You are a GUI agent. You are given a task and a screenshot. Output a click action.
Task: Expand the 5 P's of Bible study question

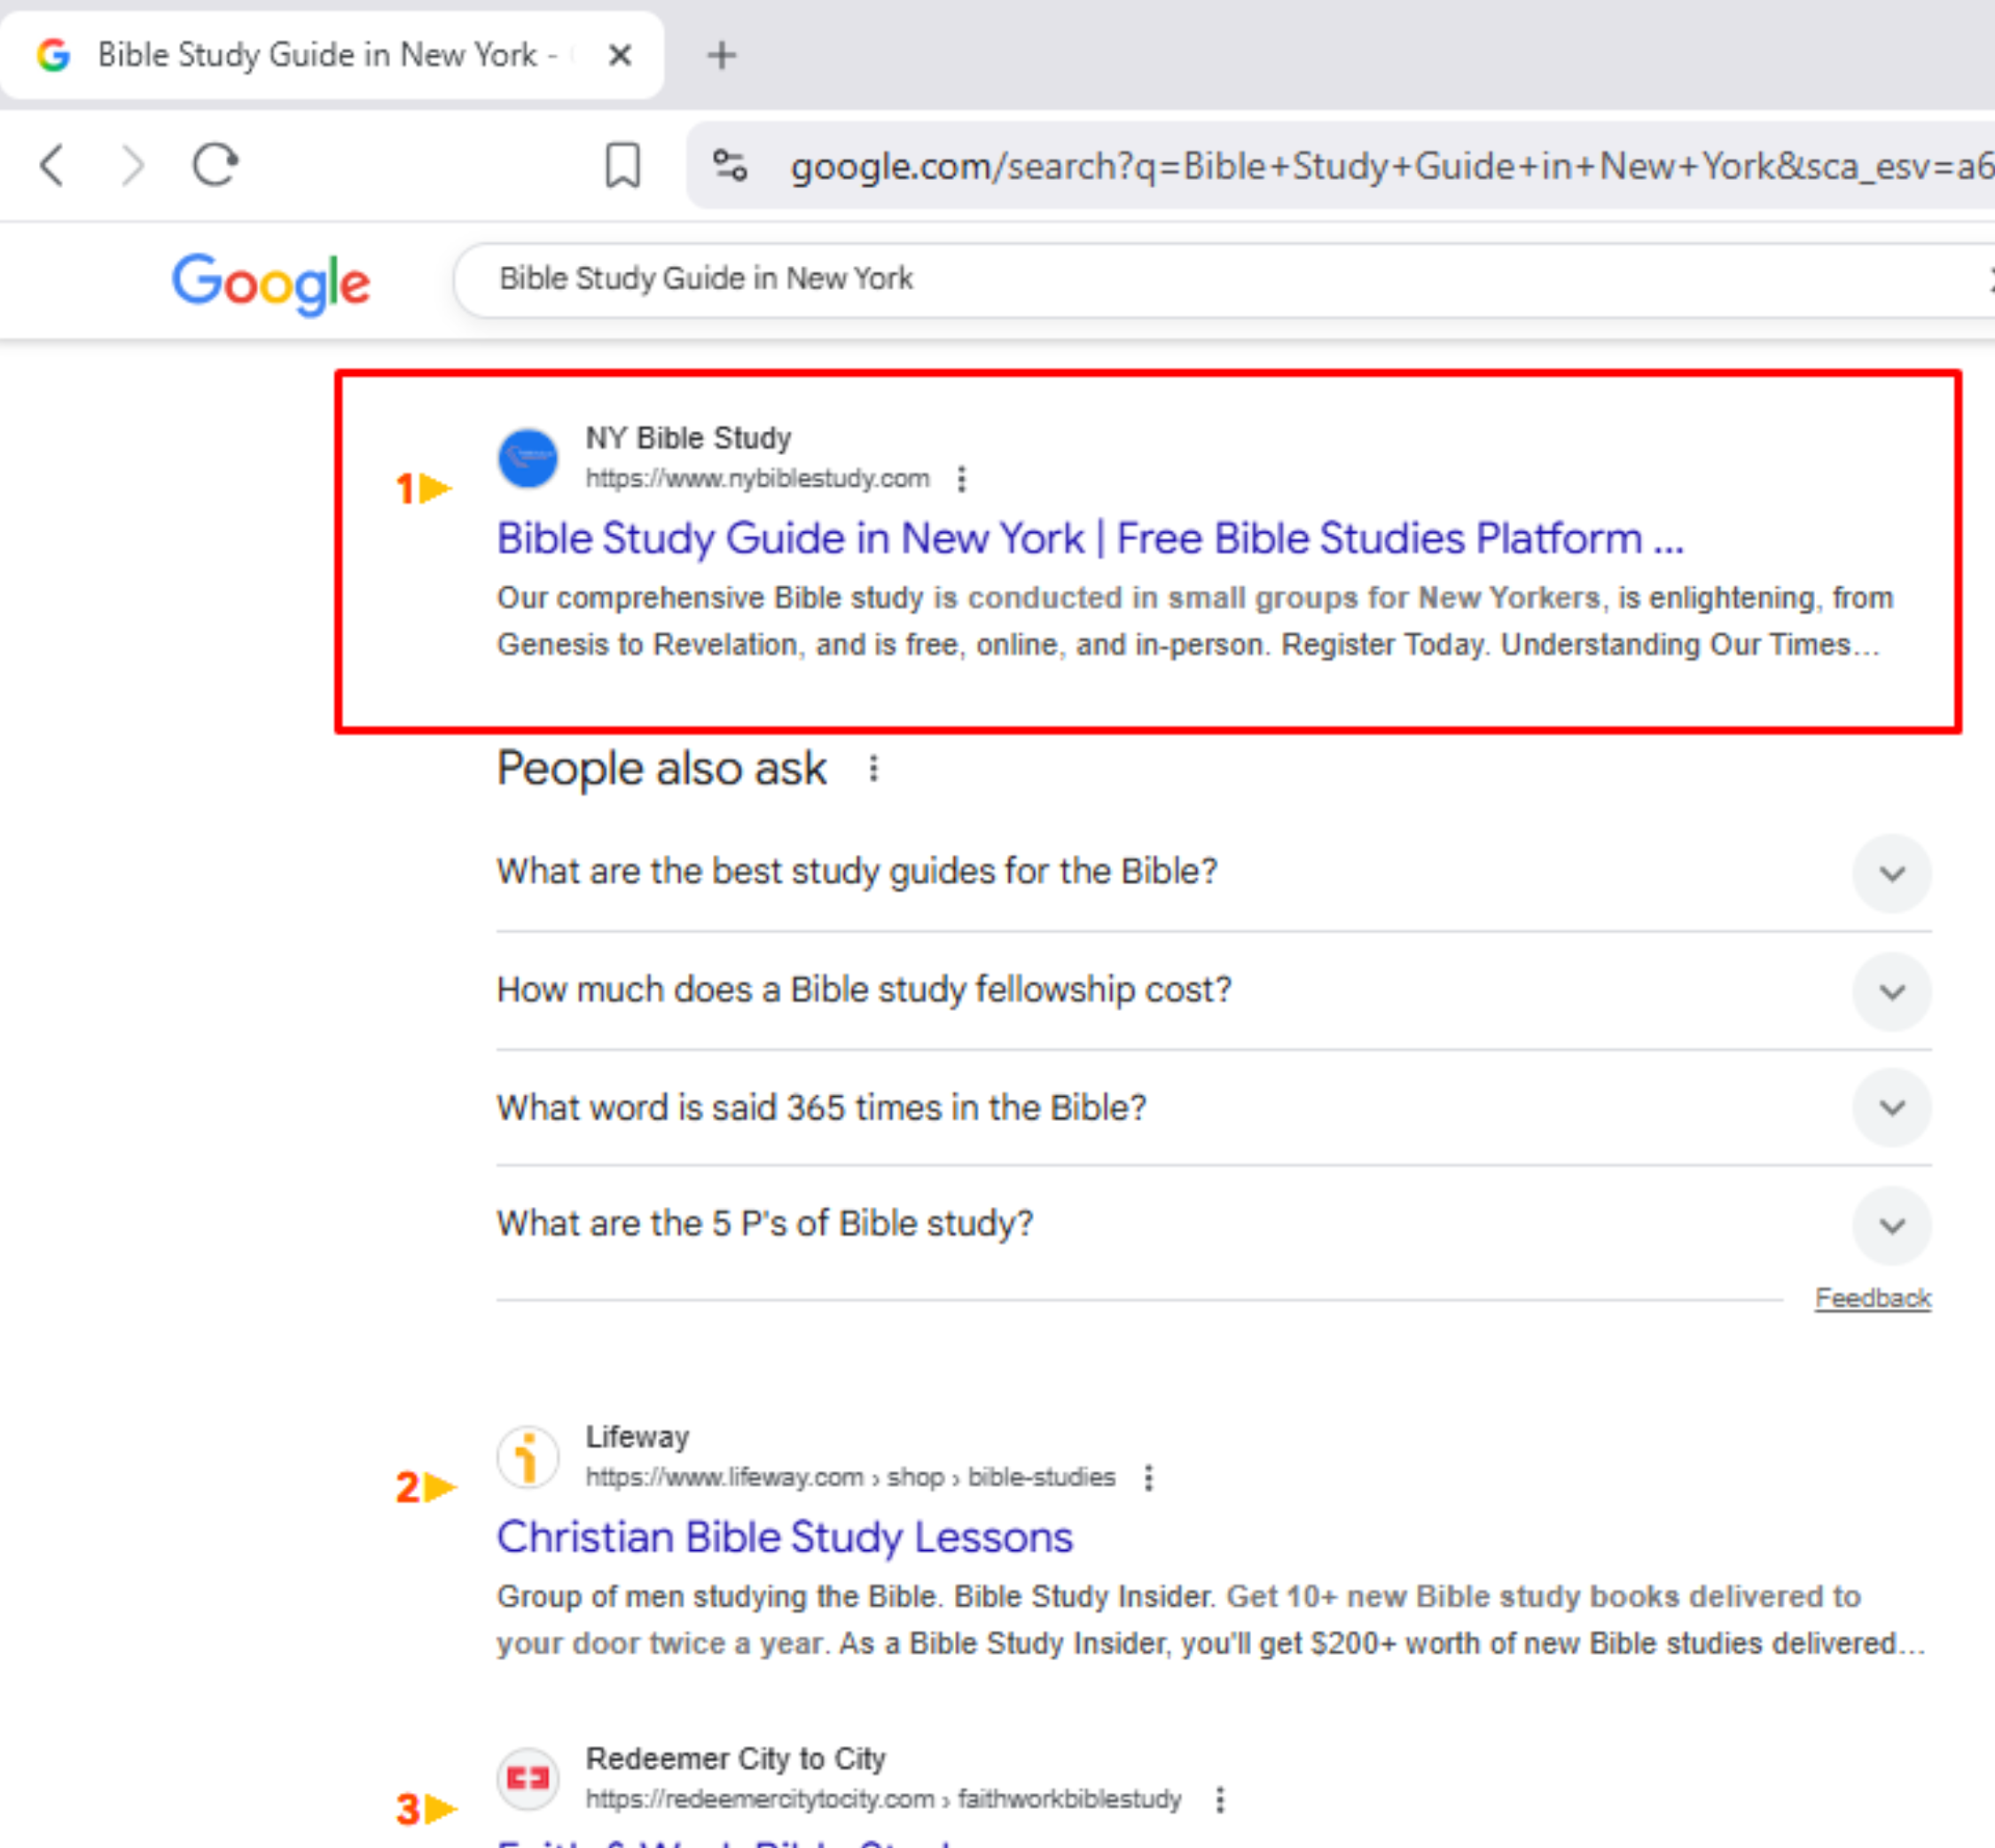(1890, 1225)
